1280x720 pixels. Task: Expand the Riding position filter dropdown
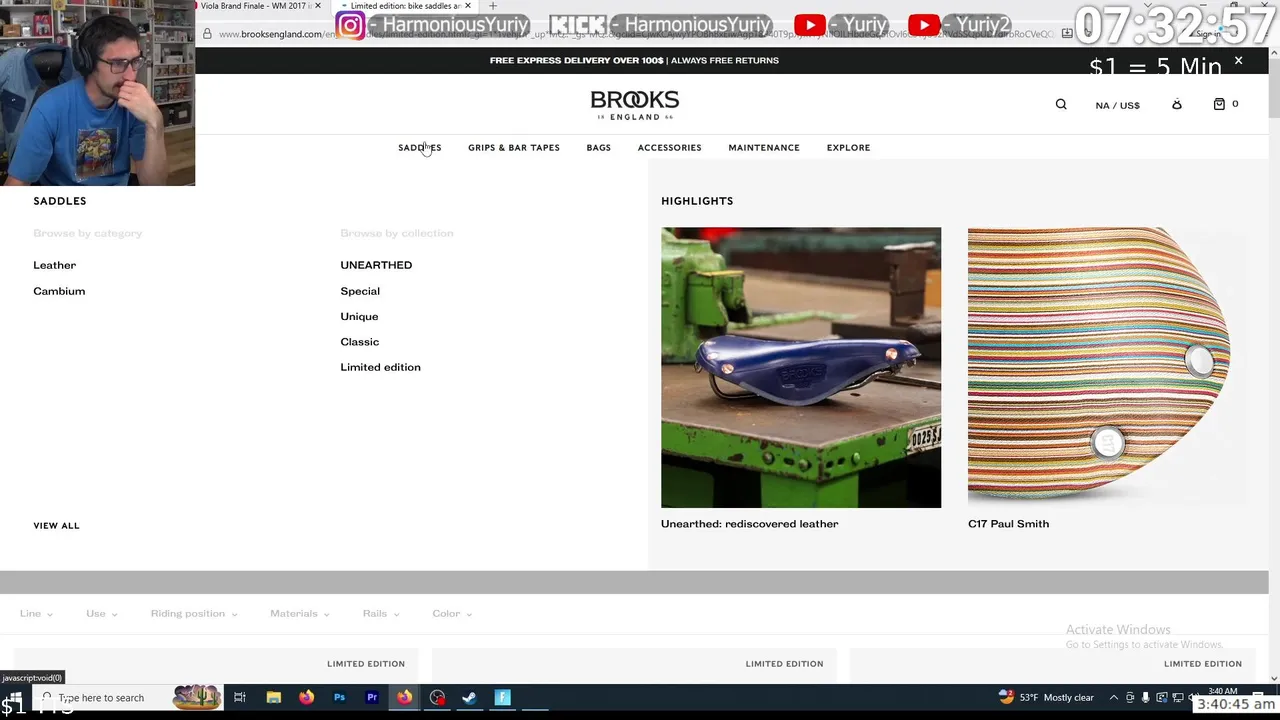[x=194, y=613]
